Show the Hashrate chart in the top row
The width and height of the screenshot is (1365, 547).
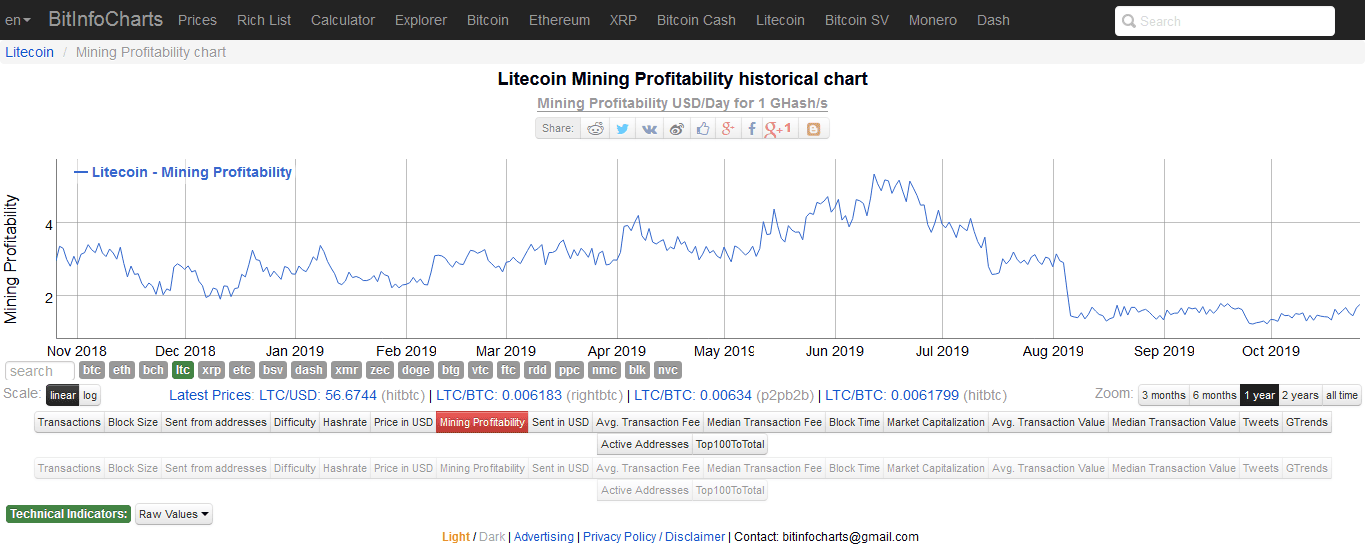tap(345, 422)
